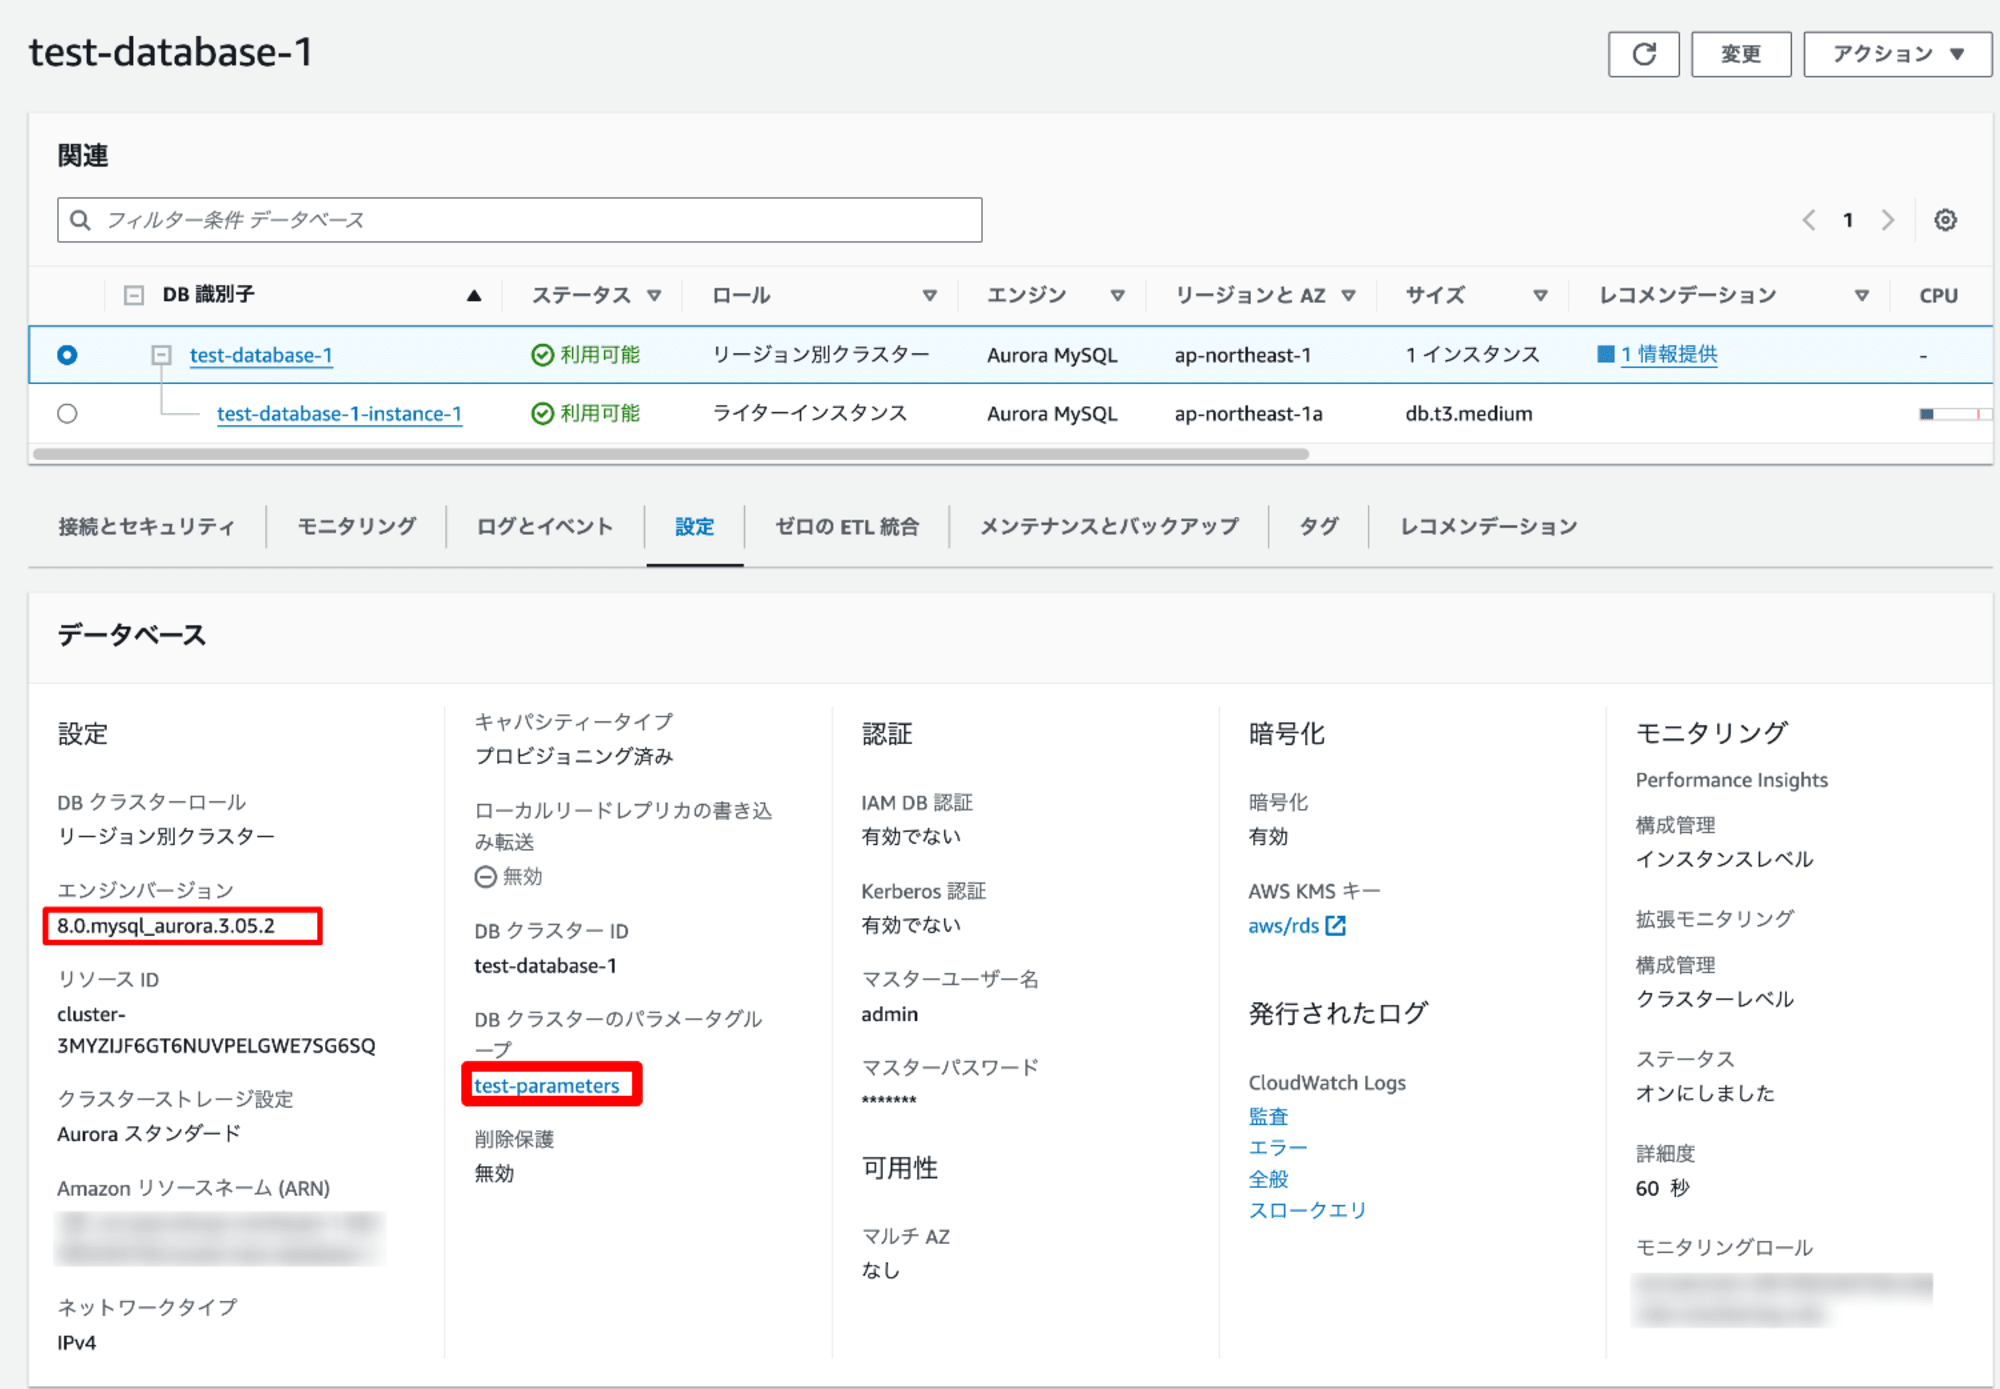Sort by リージョンと AZ column arrow
This screenshot has height=1389, width=2000.
point(1348,296)
